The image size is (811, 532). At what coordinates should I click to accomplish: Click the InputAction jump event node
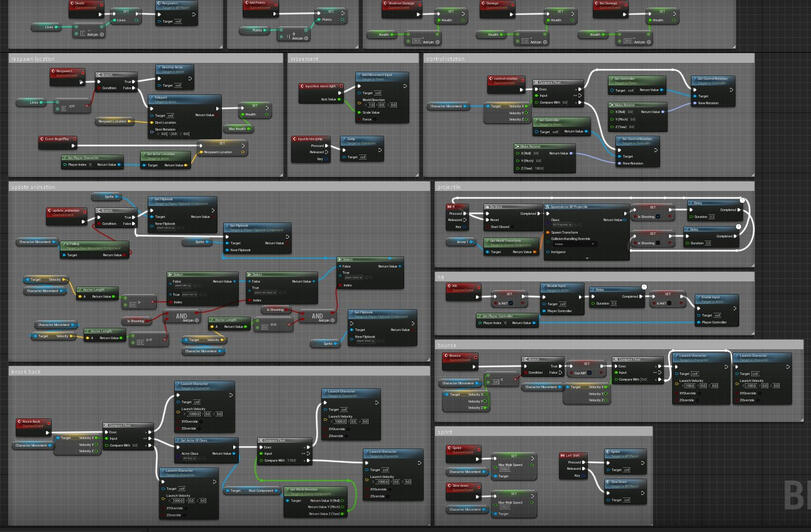(x=310, y=139)
